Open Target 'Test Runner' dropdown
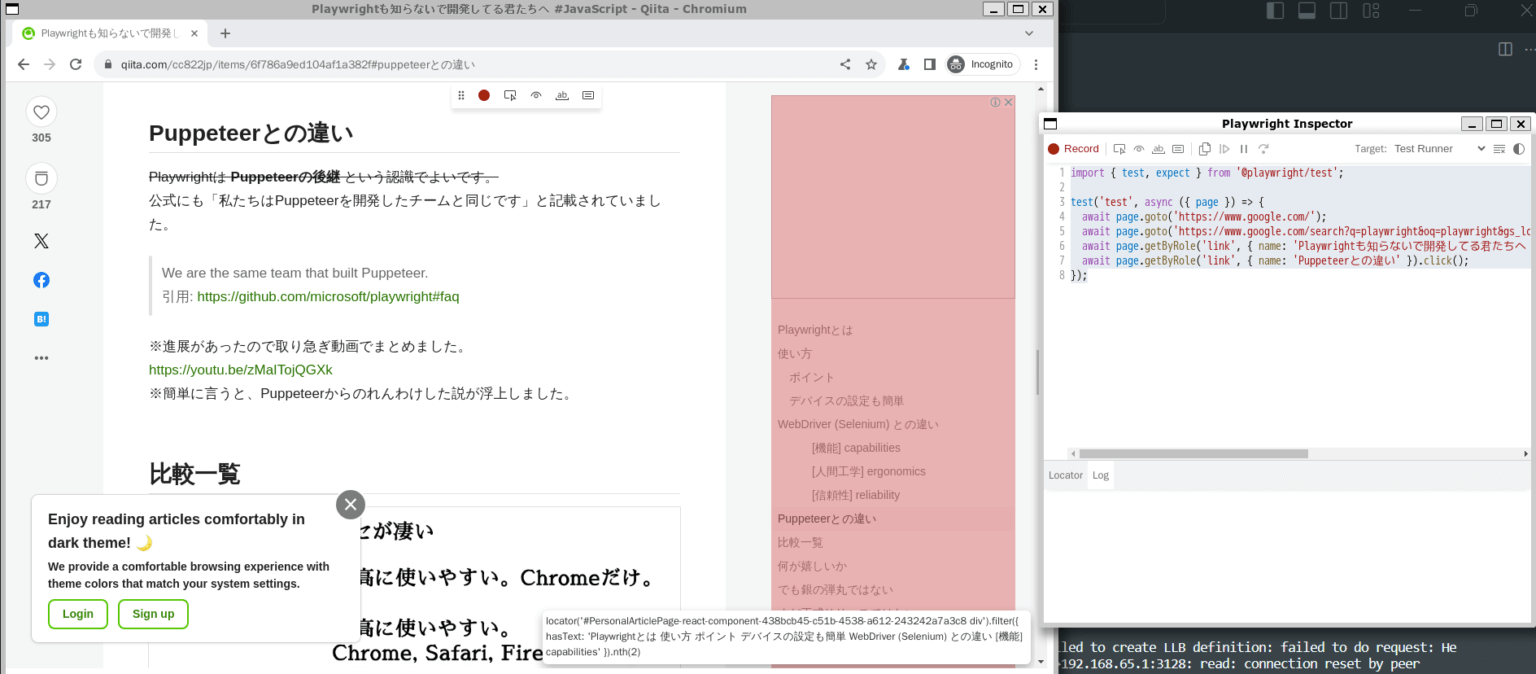1536x674 pixels. 1440,149
